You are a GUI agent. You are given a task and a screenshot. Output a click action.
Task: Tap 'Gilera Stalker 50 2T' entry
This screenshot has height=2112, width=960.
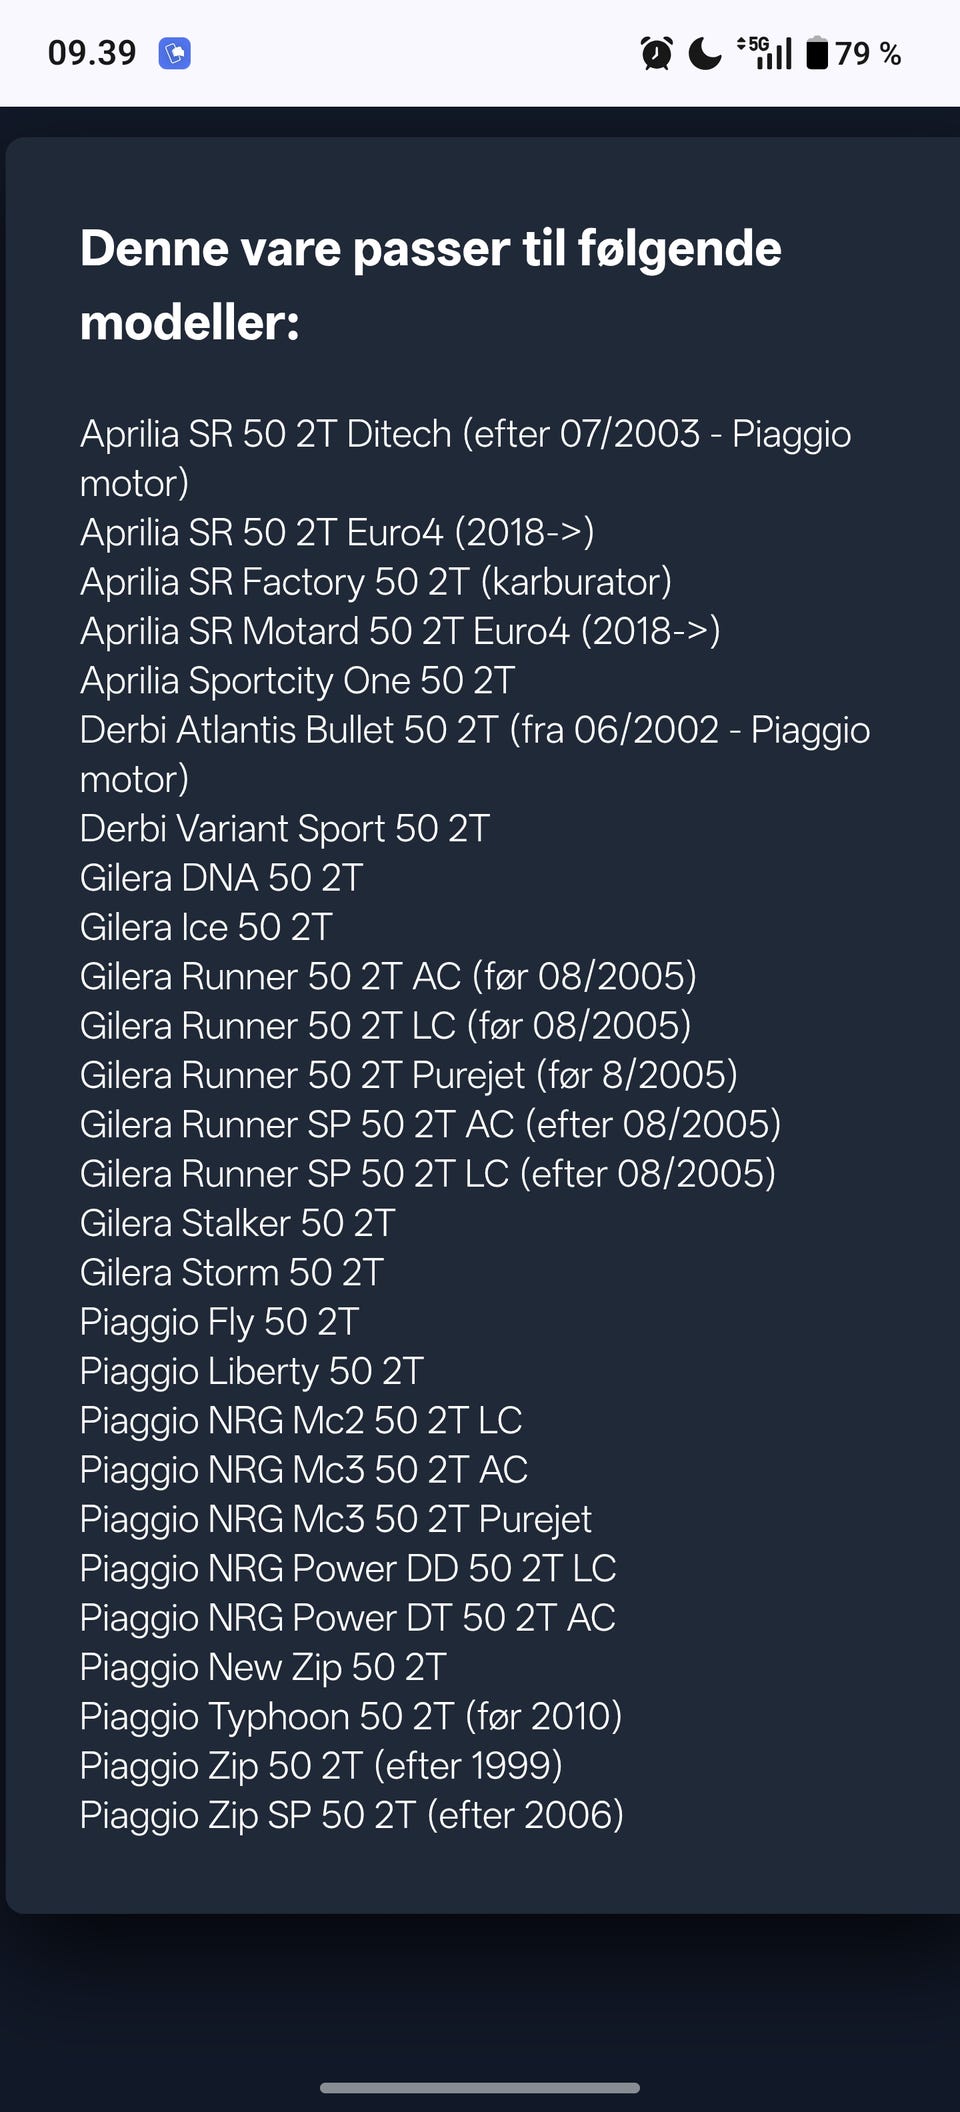point(238,1224)
